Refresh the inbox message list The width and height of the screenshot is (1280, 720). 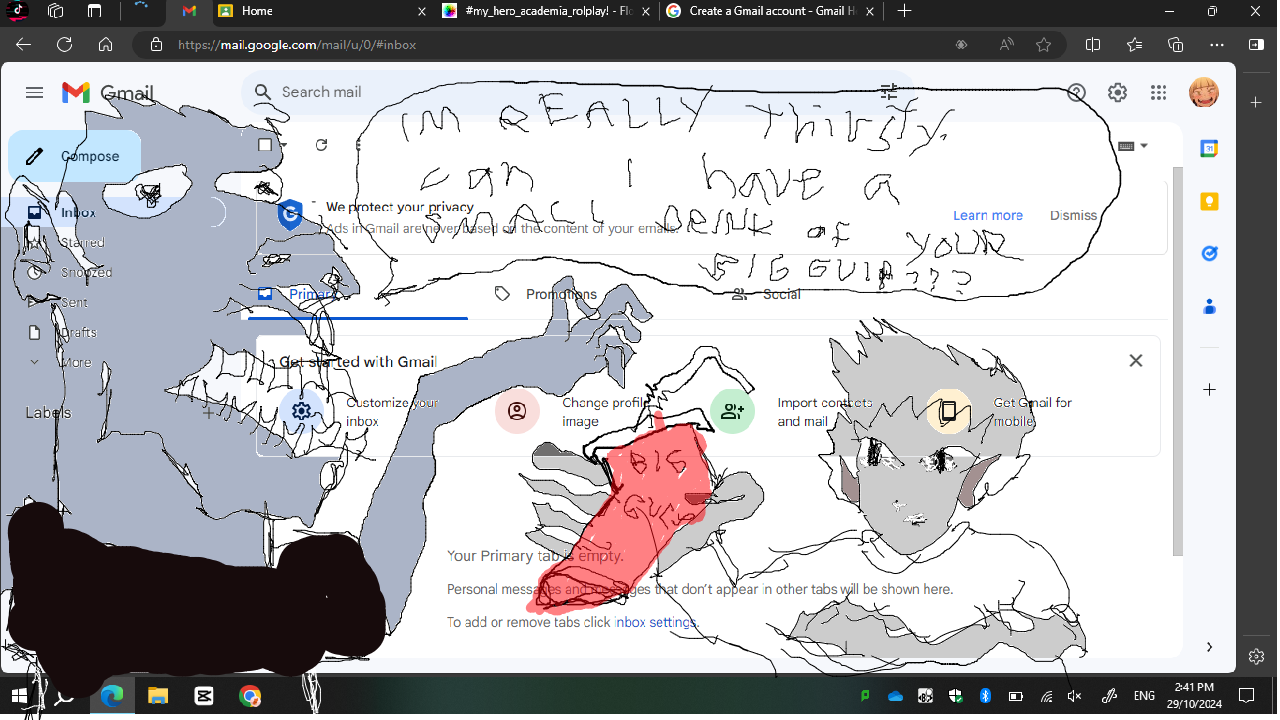click(321, 145)
